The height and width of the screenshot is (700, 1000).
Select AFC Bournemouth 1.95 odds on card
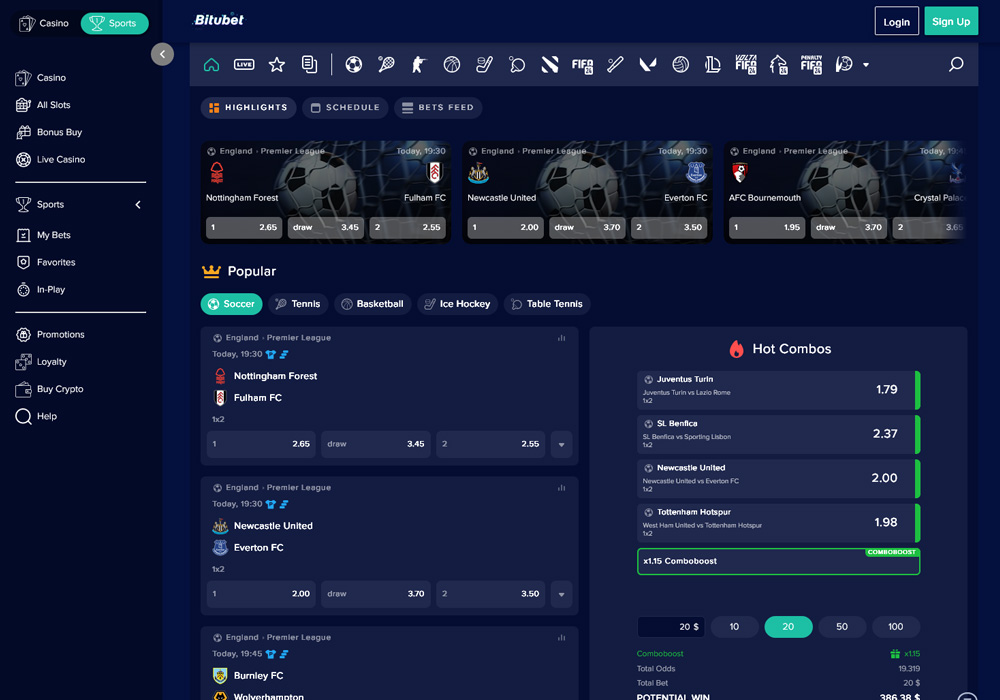(x=767, y=228)
